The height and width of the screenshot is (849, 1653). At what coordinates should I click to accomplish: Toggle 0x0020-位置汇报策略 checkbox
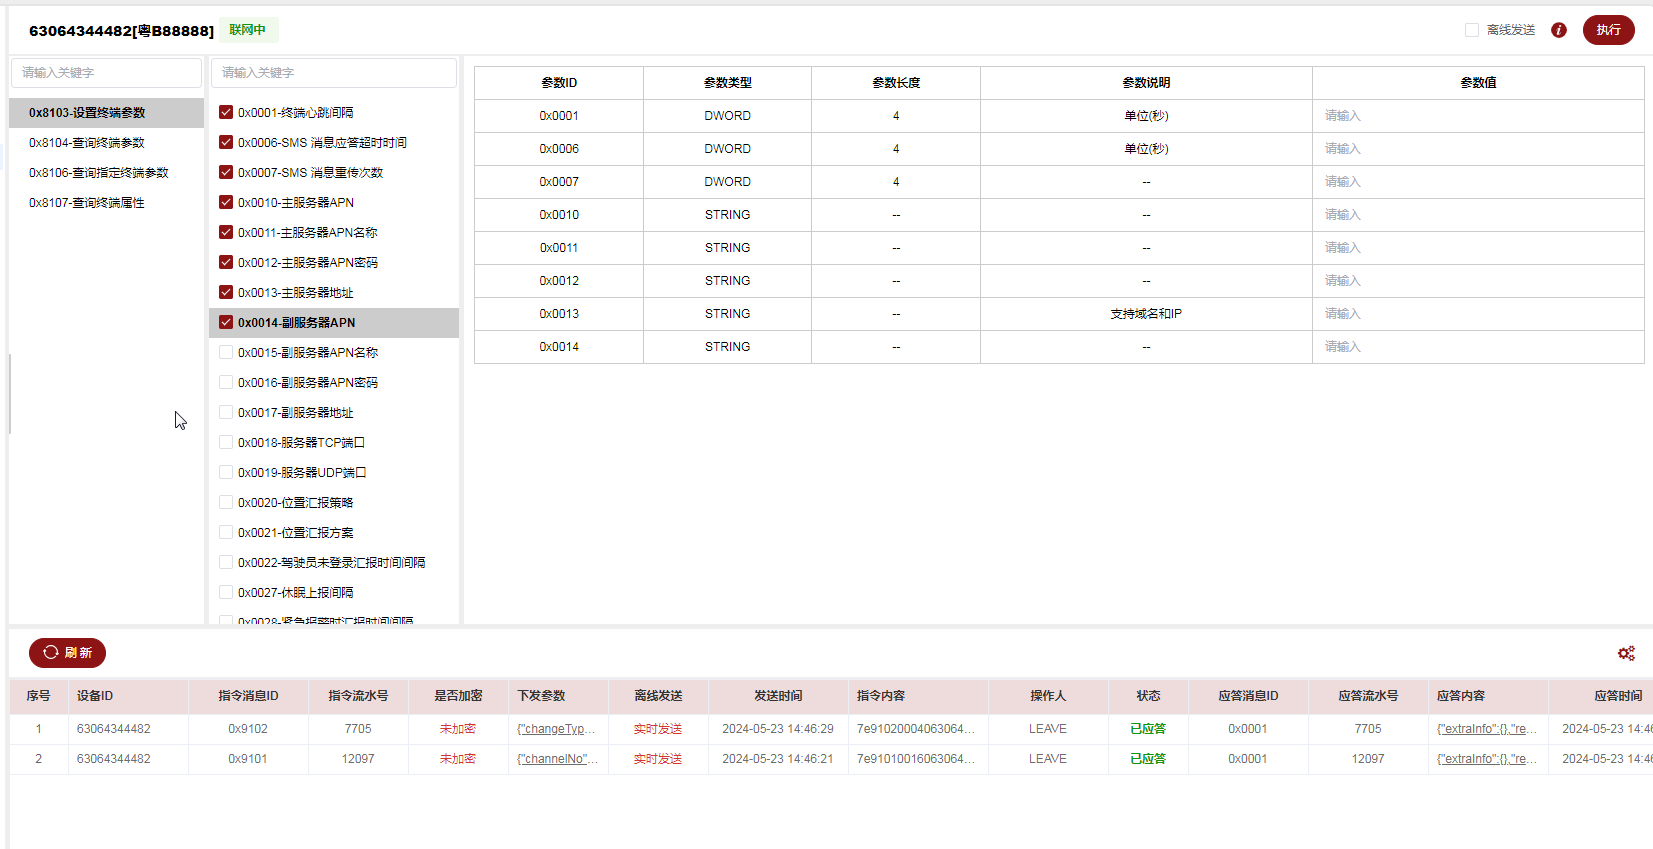[226, 503]
